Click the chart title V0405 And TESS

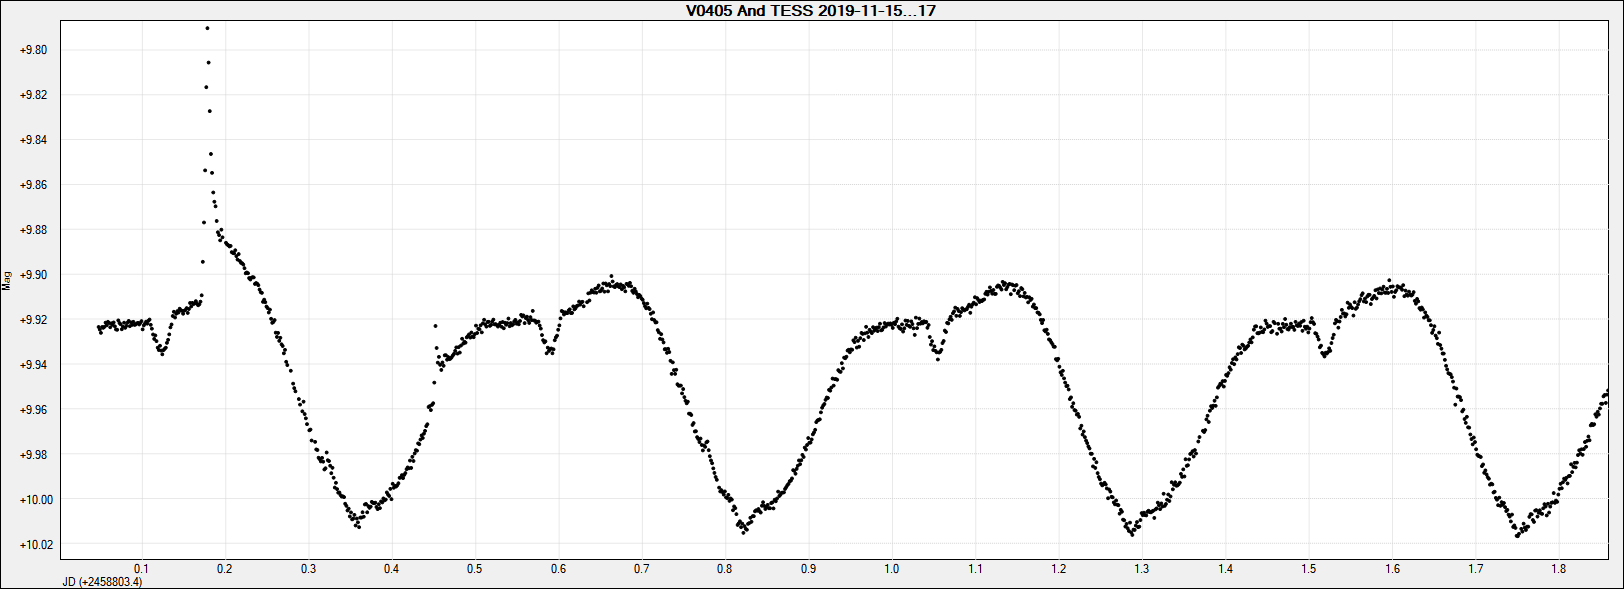(811, 11)
